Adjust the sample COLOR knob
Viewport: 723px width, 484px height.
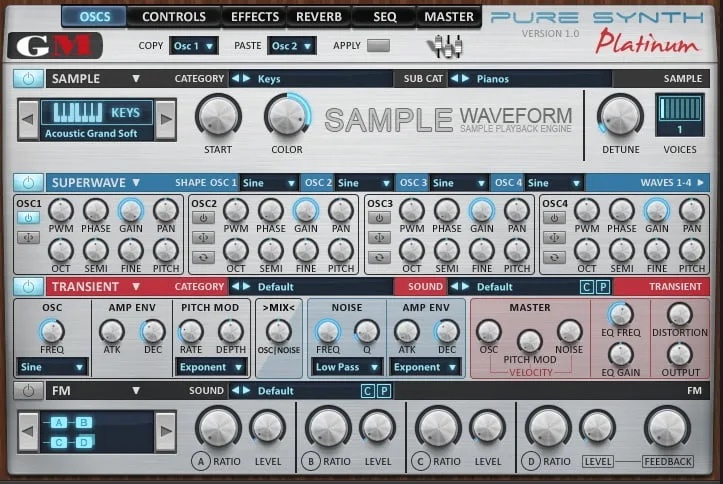coord(287,116)
